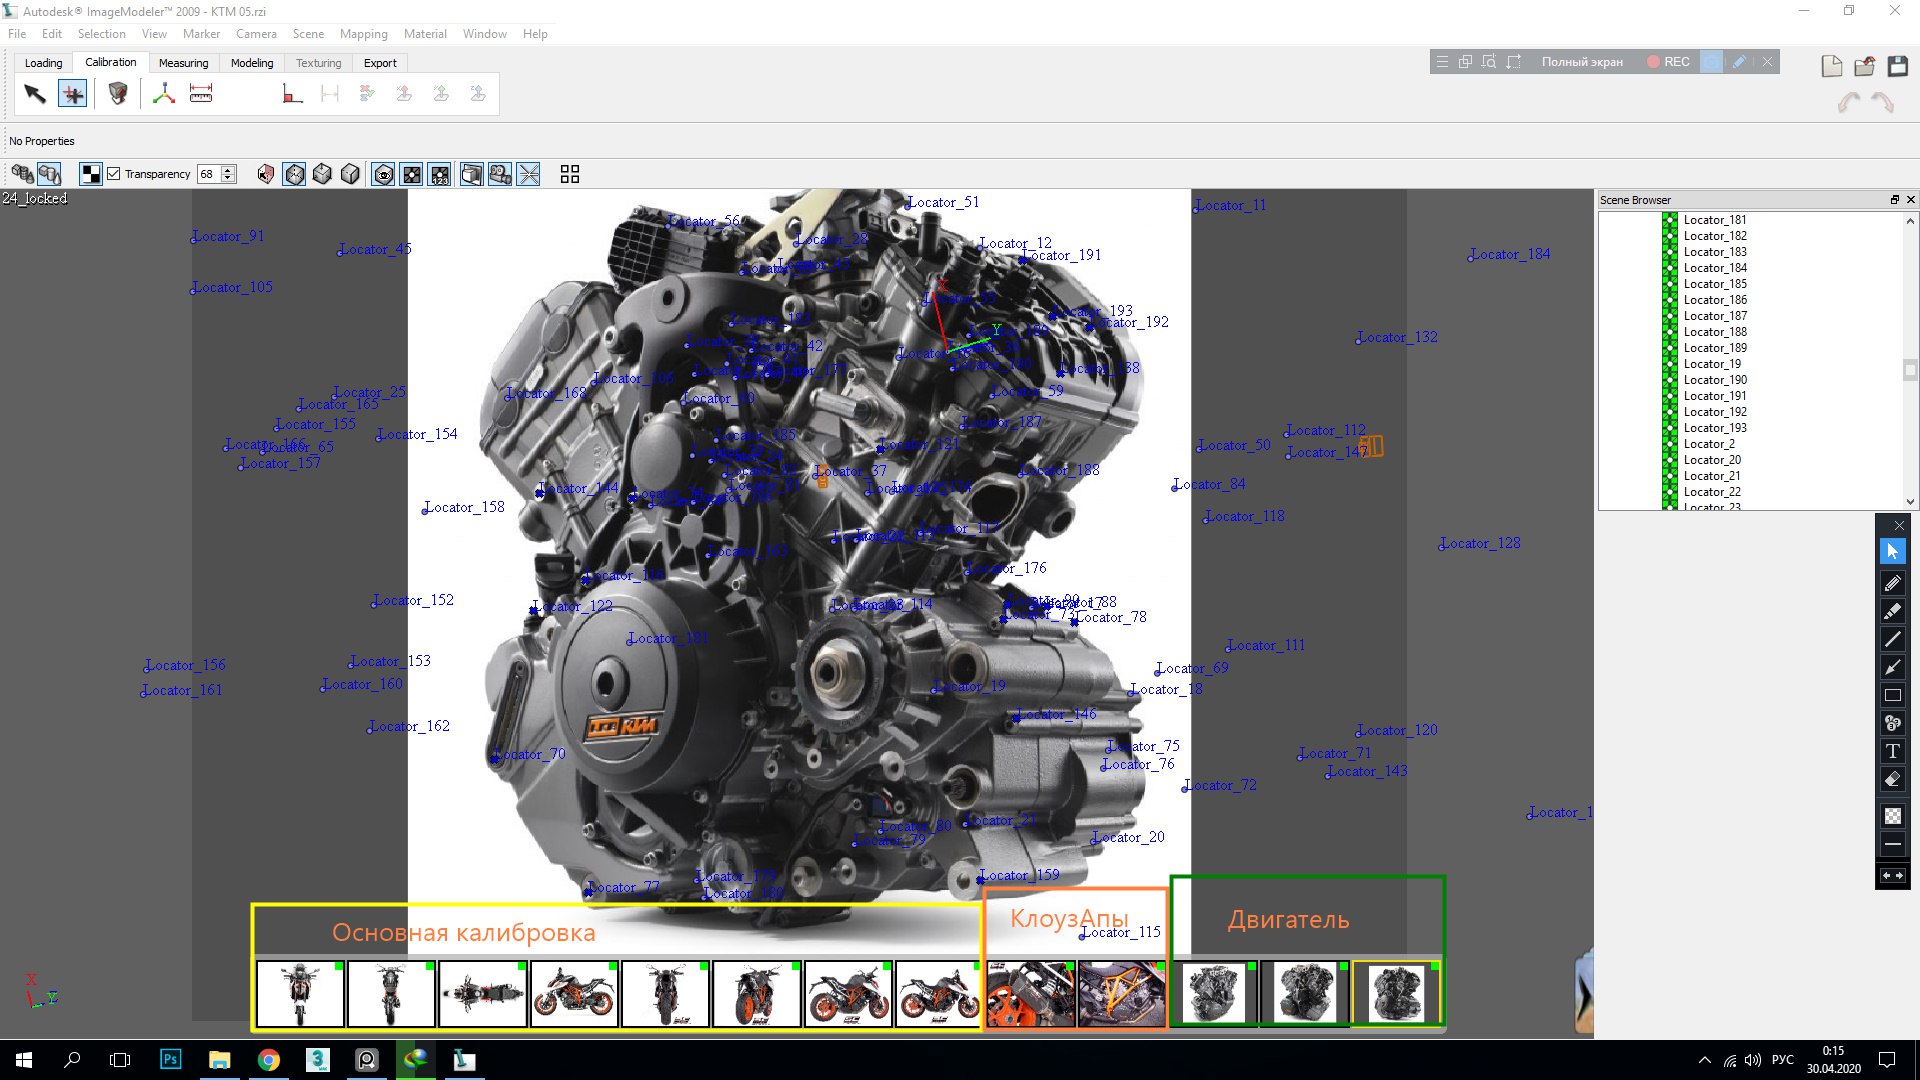This screenshot has height=1080, width=1920.
Task: Select the wireframe cube display mode
Action: pyautogui.click(x=294, y=174)
